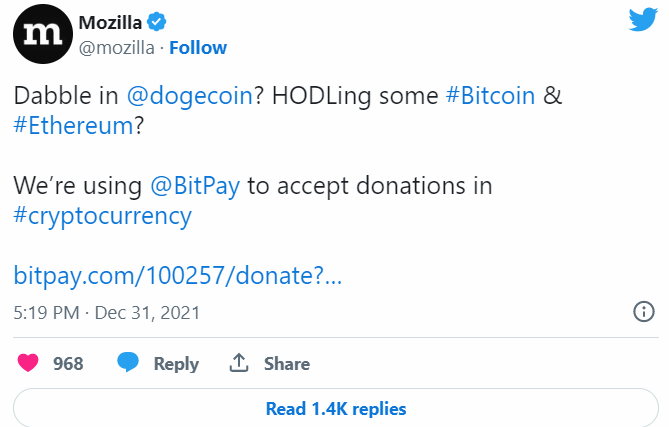Open the #cryptocurrency hashtag

click(x=102, y=216)
